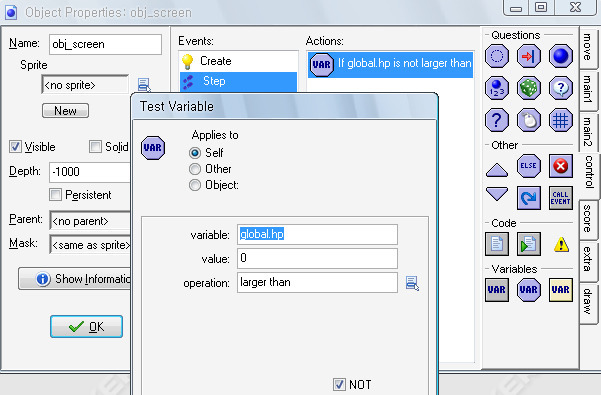Select the Check Mouse icon

click(x=529, y=120)
